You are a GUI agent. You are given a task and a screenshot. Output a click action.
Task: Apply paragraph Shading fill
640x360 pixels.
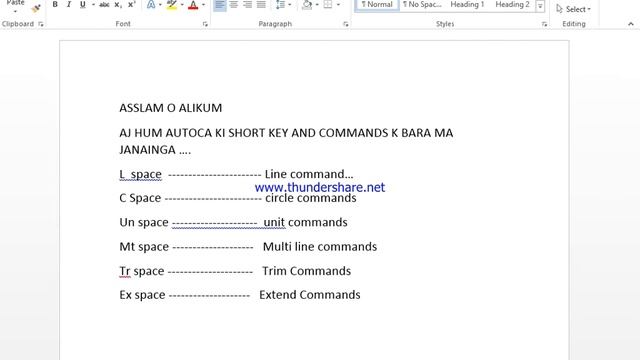tap(307, 4)
